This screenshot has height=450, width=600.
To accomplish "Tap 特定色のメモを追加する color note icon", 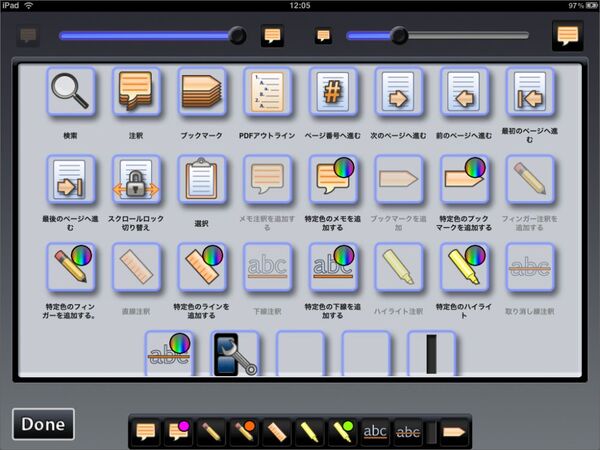I will pos(333,179).
